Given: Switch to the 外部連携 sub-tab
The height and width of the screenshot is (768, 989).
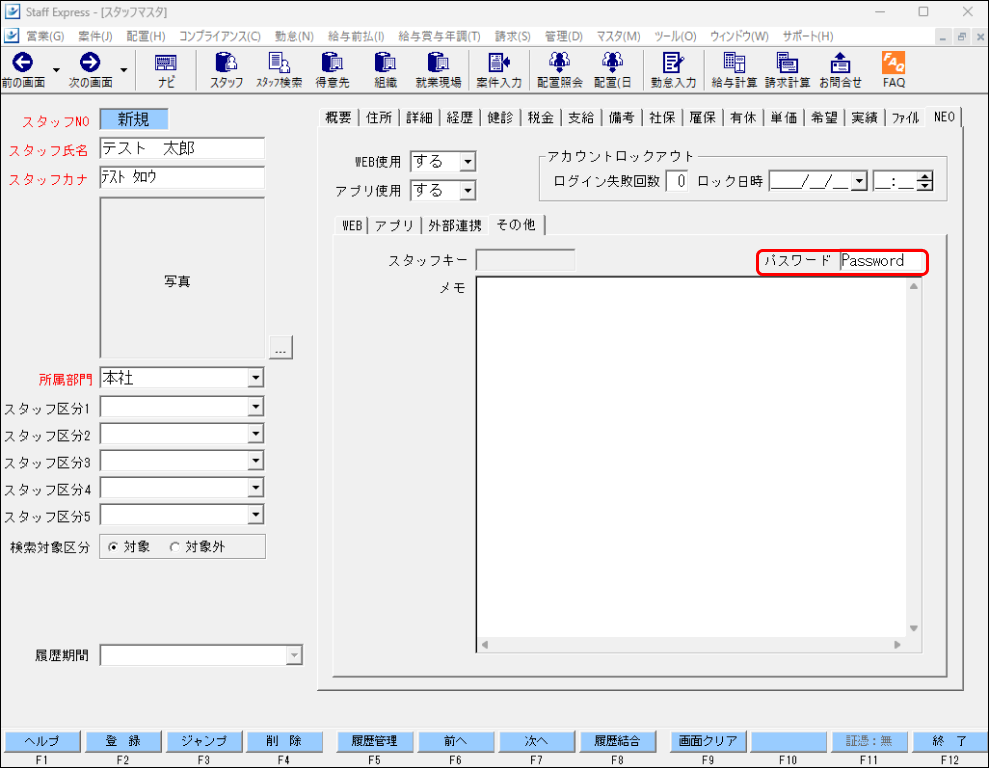Looking at the screenshot, I should [x=455, y=226].
